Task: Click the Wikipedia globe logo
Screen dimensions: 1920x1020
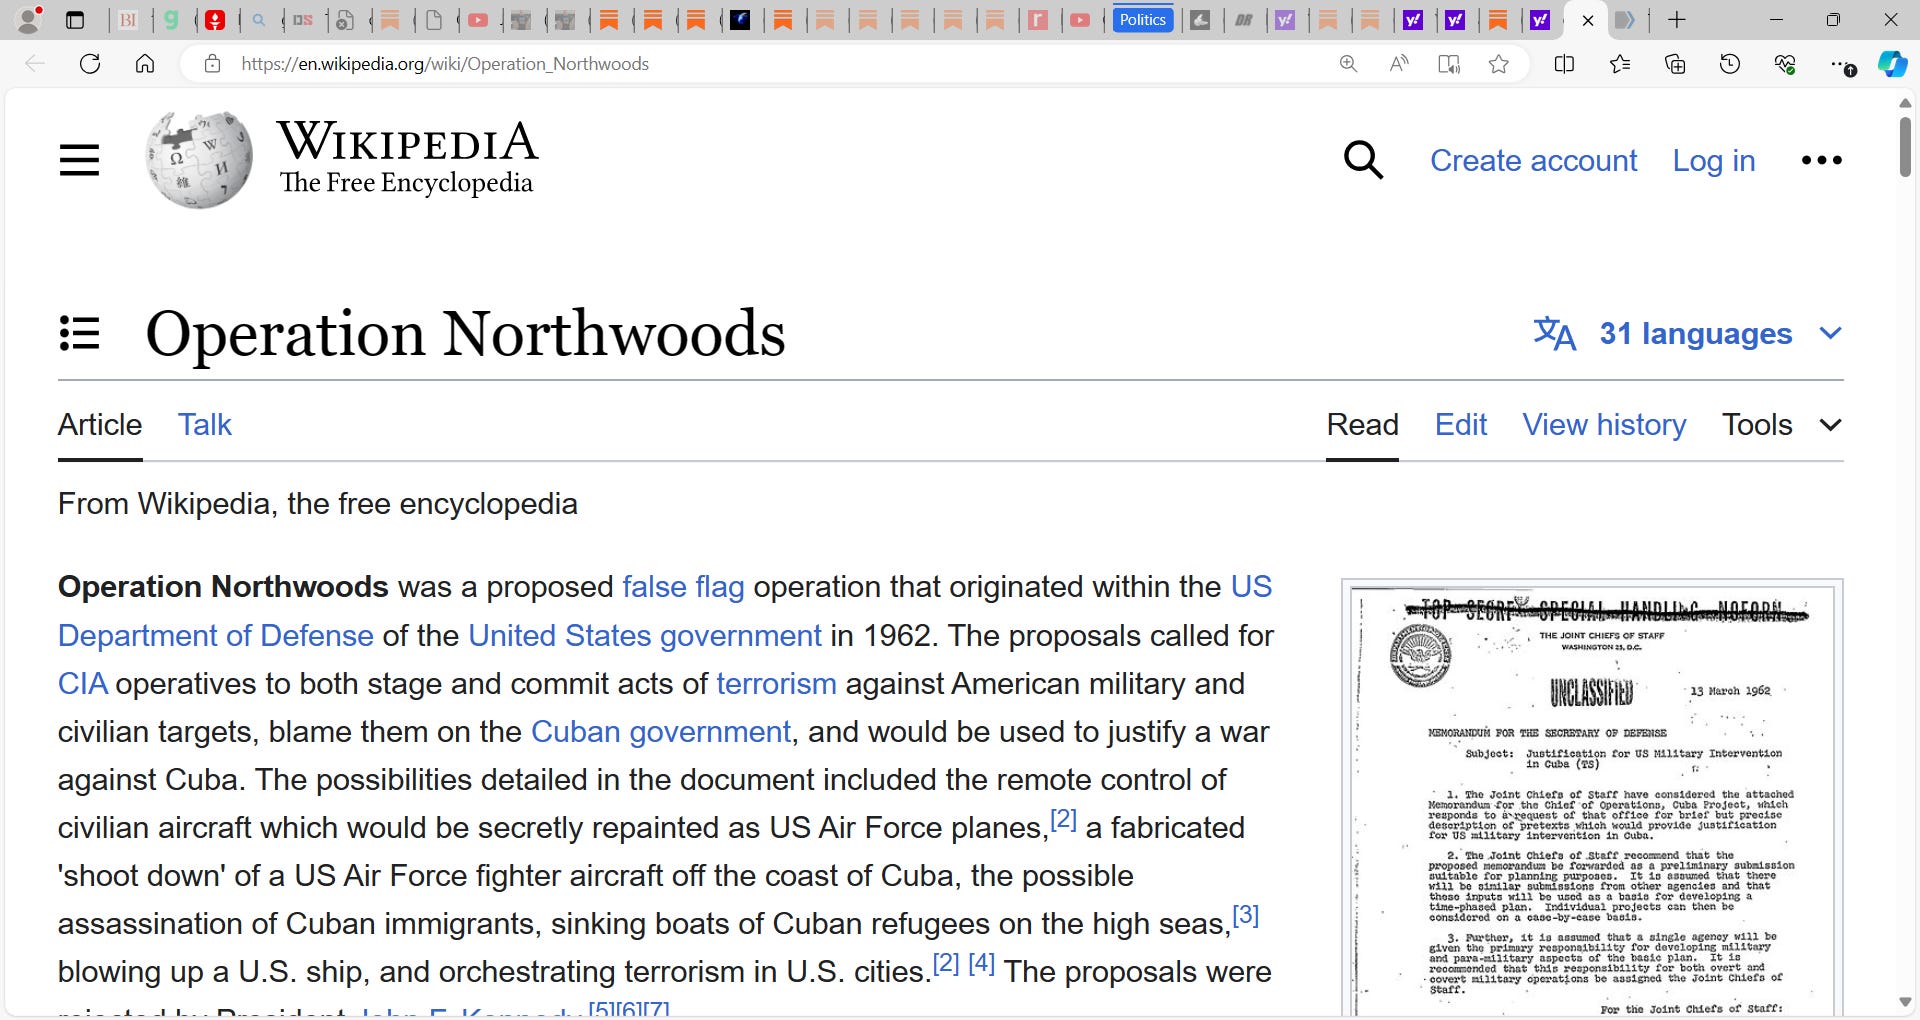Action: (200, 160)
